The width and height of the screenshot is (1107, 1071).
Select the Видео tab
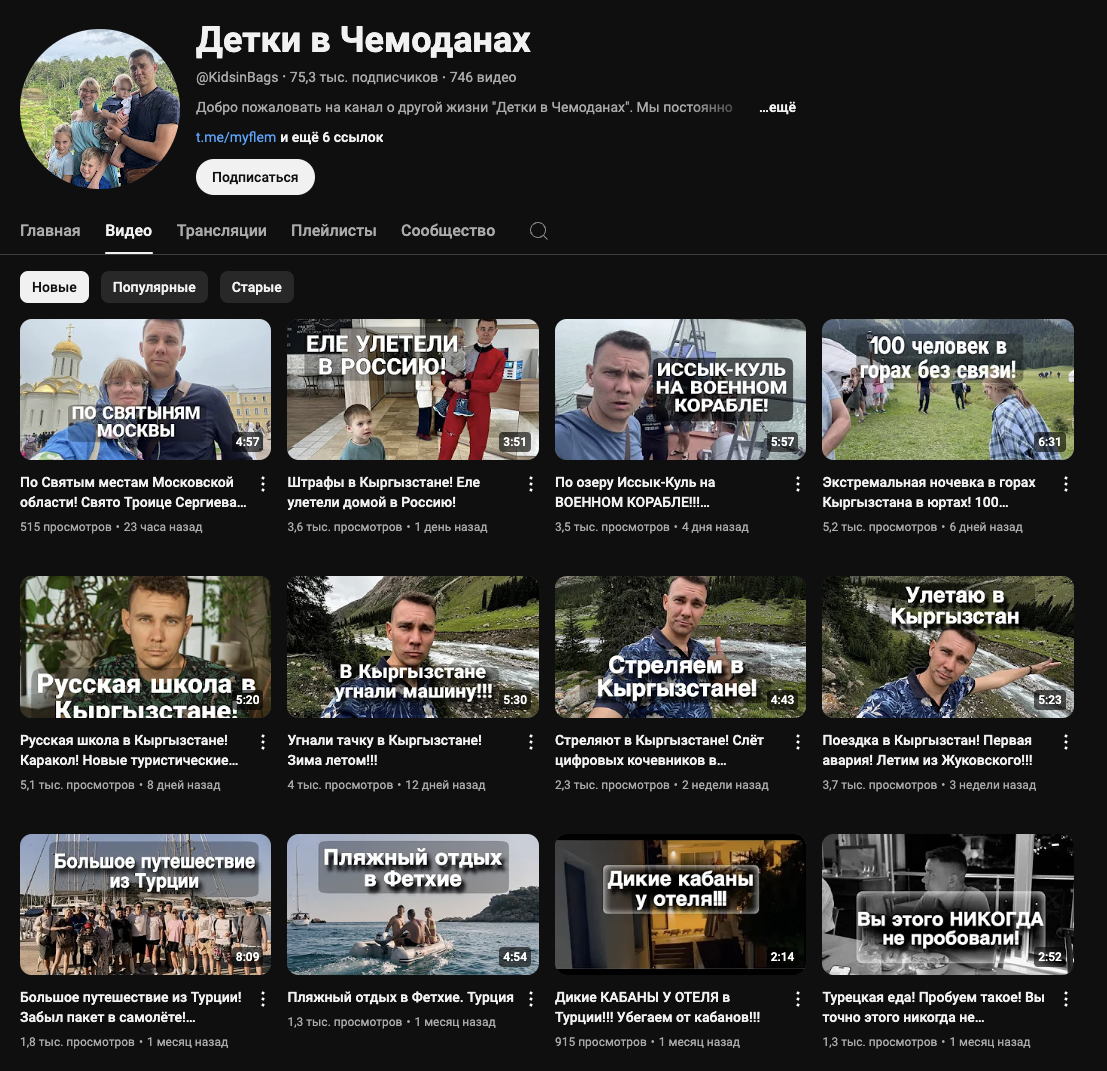(128, 231)
